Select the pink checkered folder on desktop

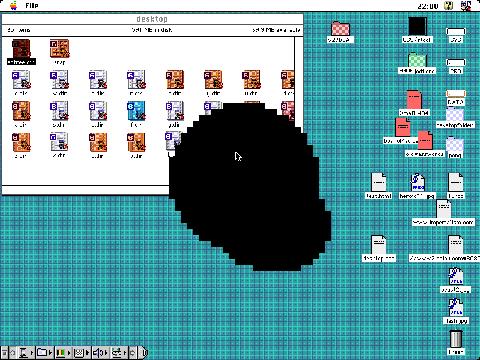click(340, 29)
